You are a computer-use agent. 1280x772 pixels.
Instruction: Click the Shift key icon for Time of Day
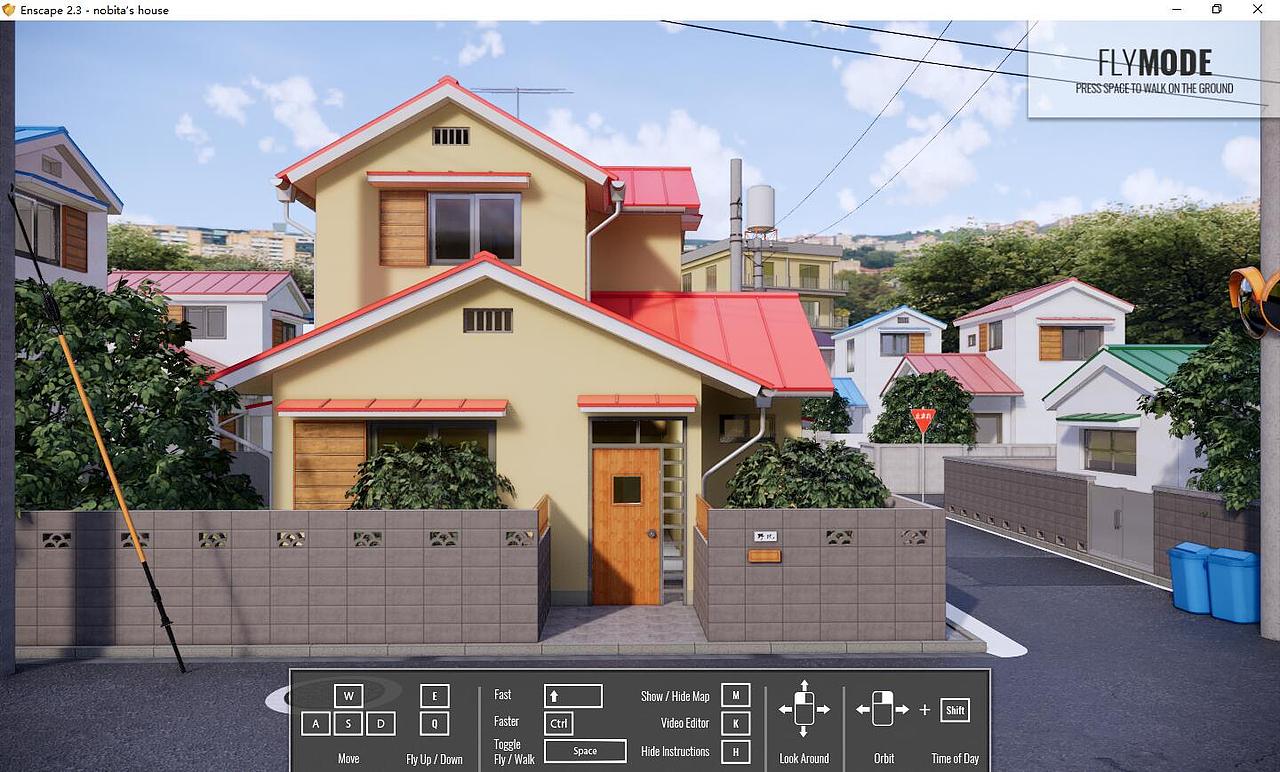pyautogui.click(x=955, y=710)
